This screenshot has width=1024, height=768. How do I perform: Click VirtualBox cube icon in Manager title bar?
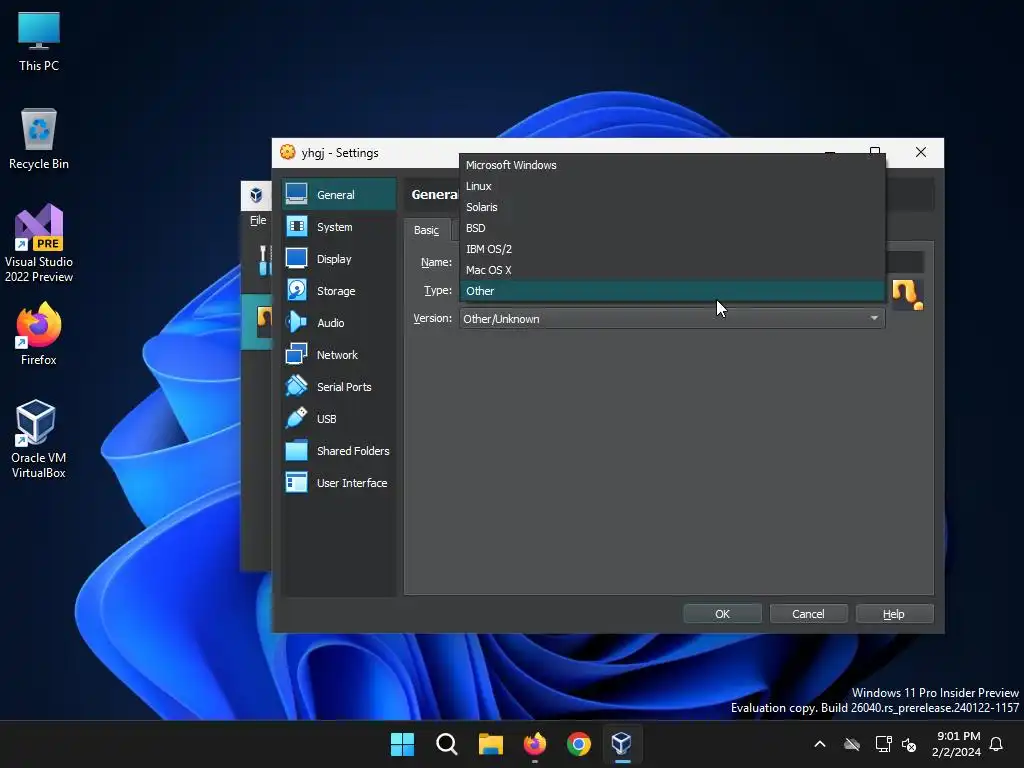pos(257,195)
